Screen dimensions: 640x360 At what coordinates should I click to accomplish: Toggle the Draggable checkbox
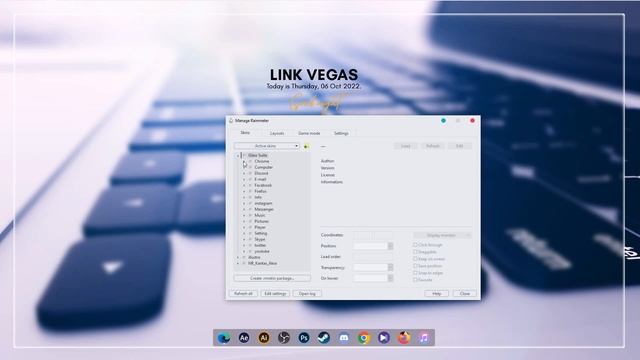tap(416, 252)
